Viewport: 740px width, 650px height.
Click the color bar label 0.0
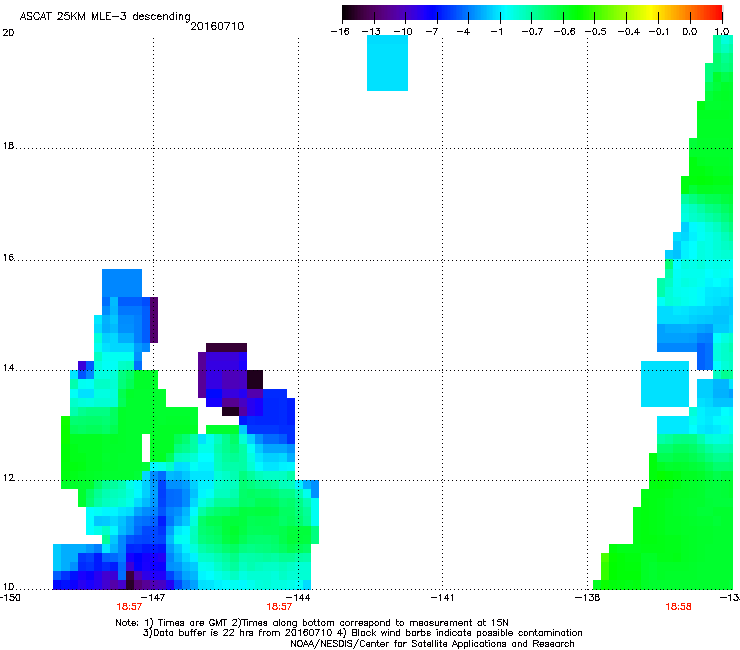[x=690, y=32]
